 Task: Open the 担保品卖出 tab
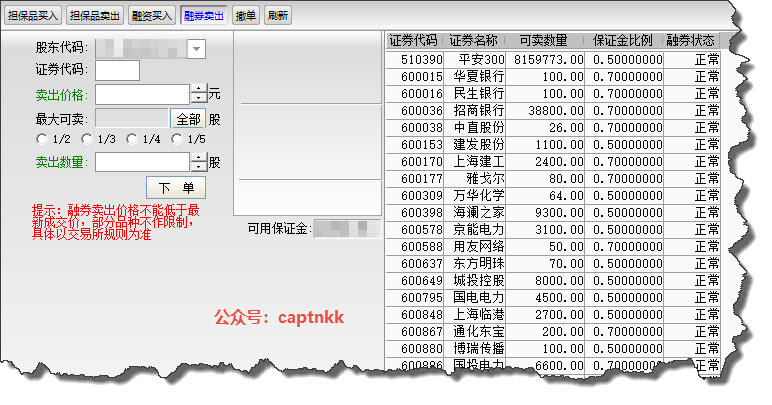coord(95,15)
